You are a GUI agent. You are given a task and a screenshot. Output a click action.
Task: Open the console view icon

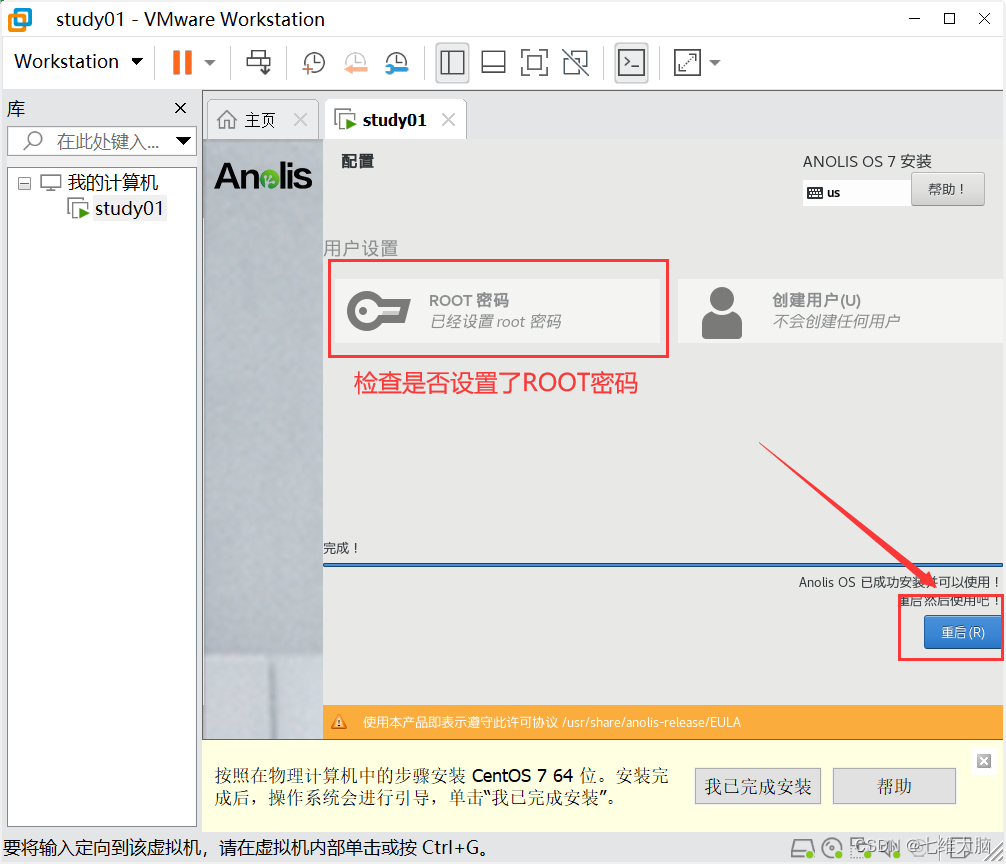631,63
